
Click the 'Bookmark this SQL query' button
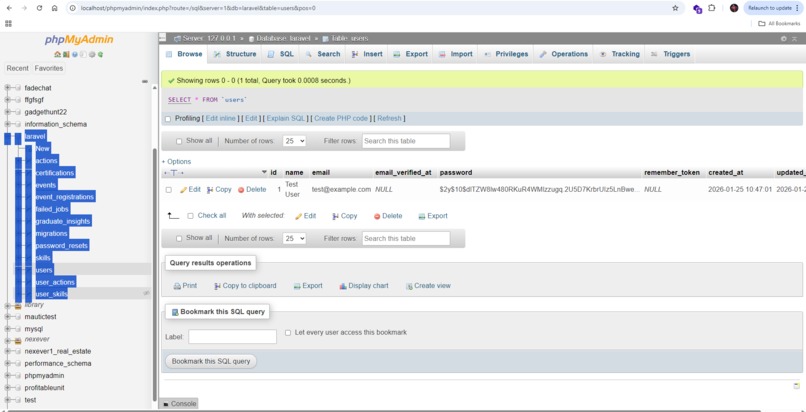coord(211,362)
